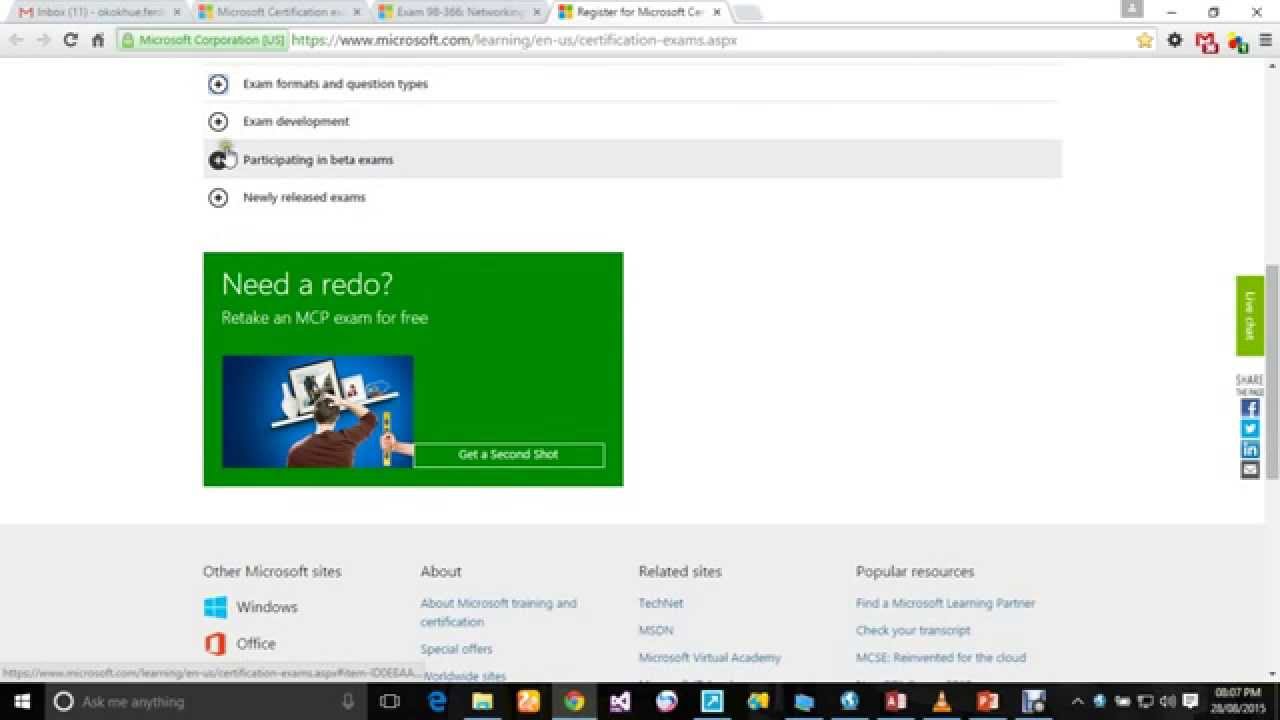The width and height of the screenshot is (1280, 720).
Task: Select the Other Microsoft sites heading text
Action: 272,571
